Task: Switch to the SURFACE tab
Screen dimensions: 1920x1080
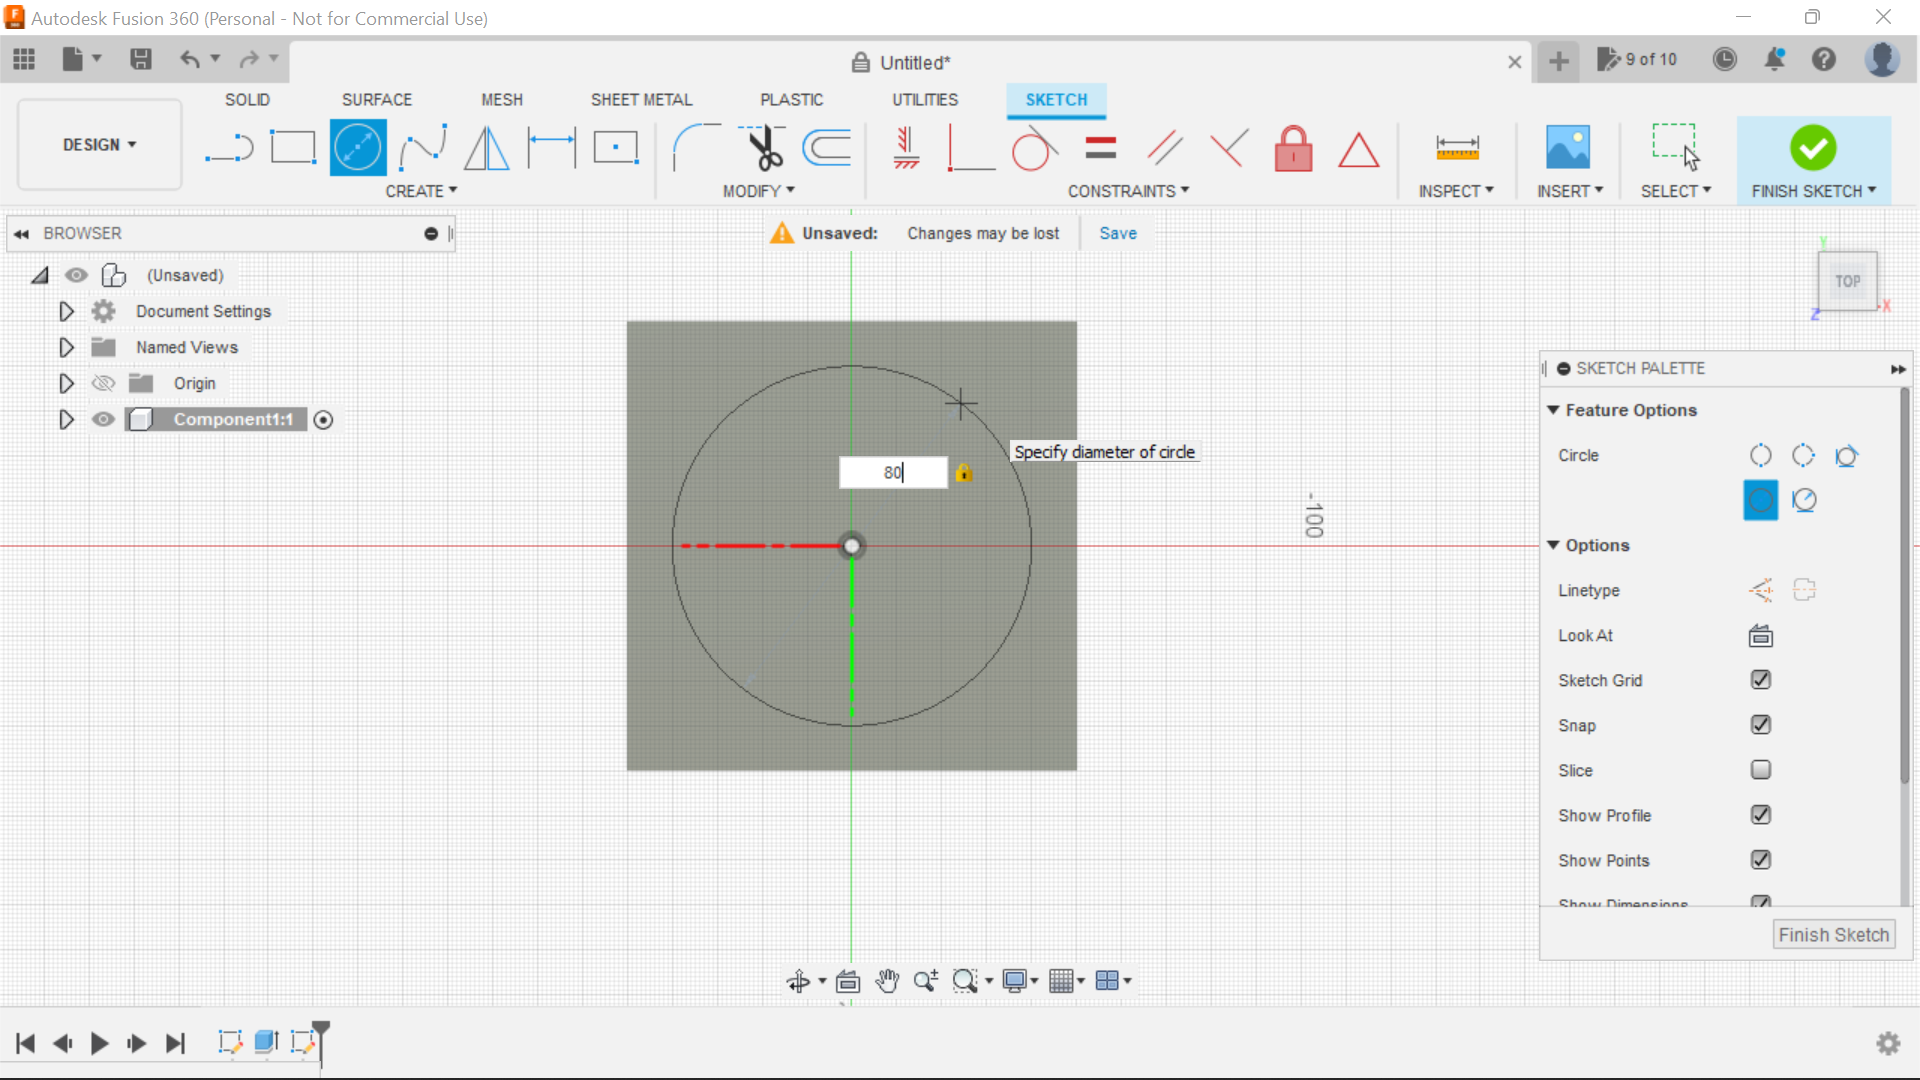Action: (377, 100)
